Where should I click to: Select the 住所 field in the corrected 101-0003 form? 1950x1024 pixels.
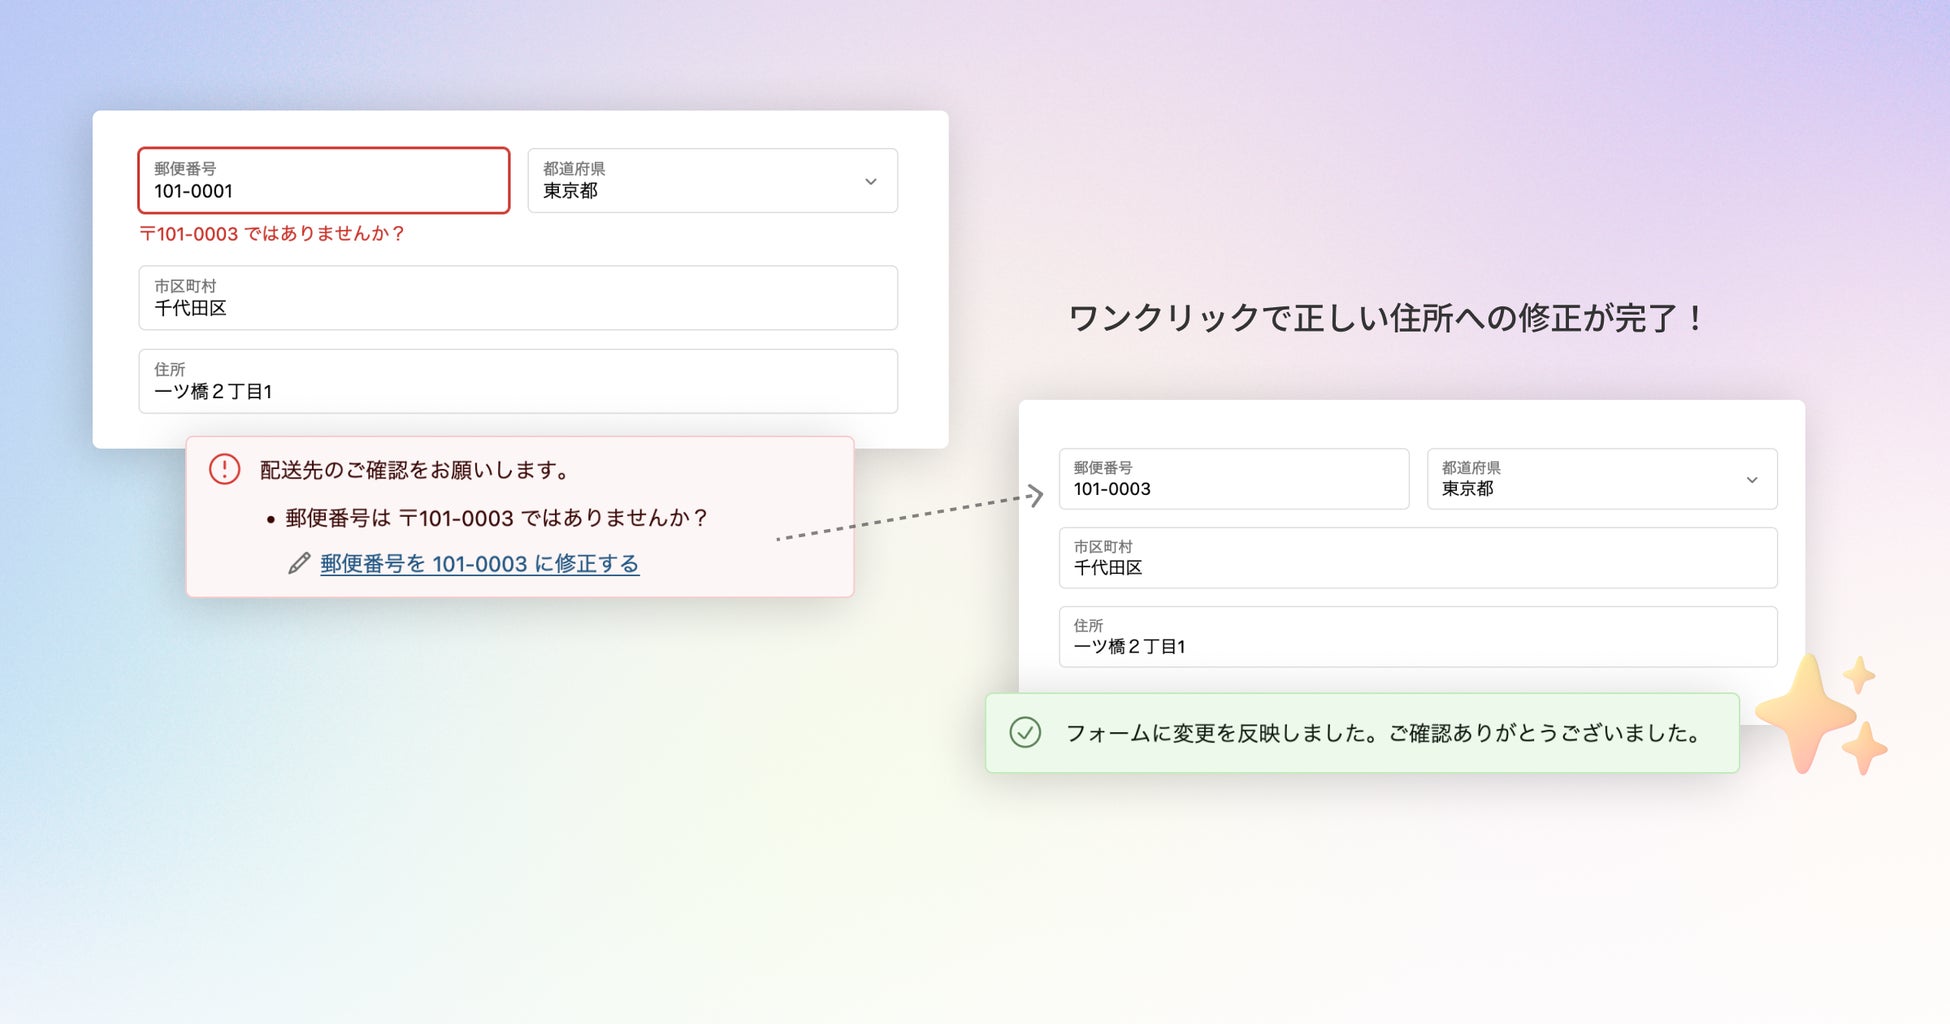pos(1418,637)
